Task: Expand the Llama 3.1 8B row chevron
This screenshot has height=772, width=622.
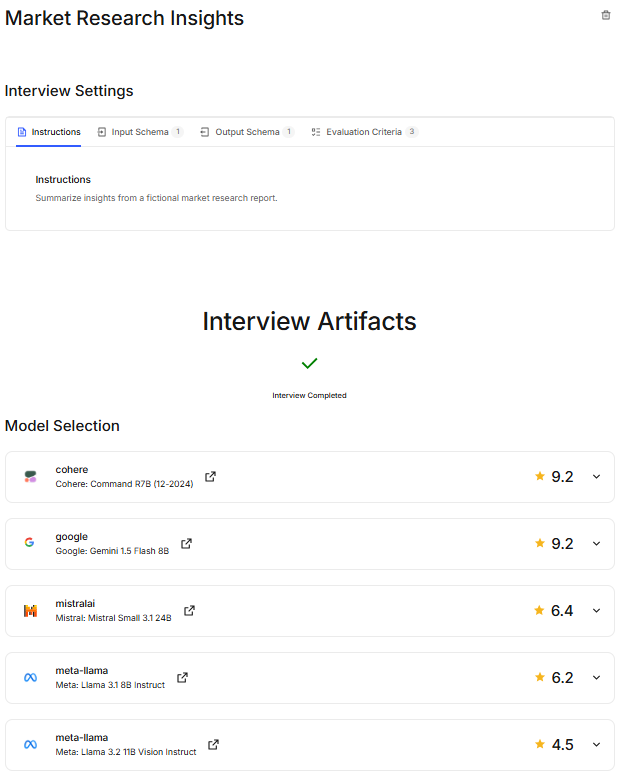Action: point(597,678)
